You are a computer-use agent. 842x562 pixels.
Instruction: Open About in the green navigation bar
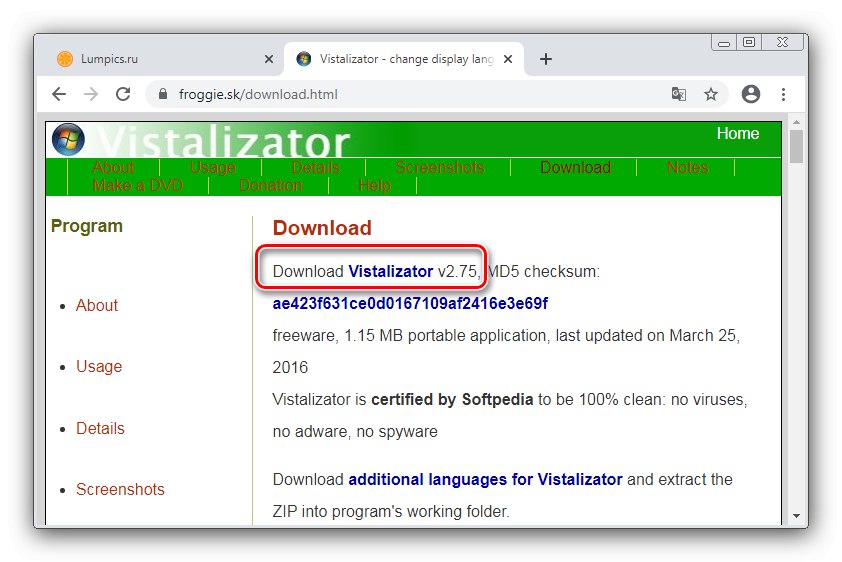(113, 167)
